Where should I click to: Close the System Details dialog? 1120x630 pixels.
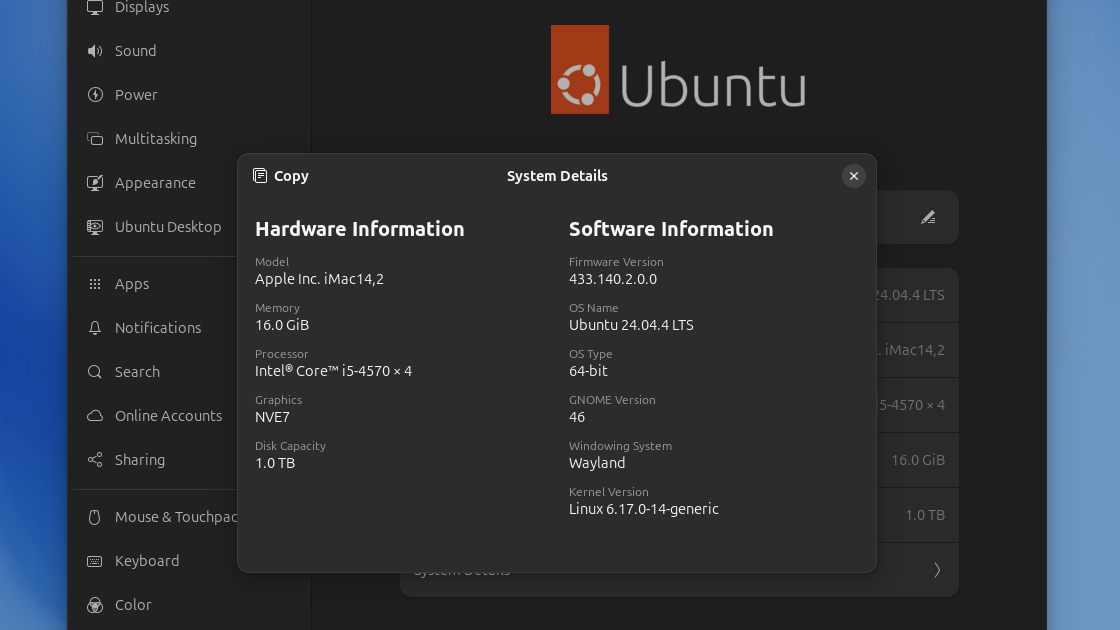coord(853,176)
